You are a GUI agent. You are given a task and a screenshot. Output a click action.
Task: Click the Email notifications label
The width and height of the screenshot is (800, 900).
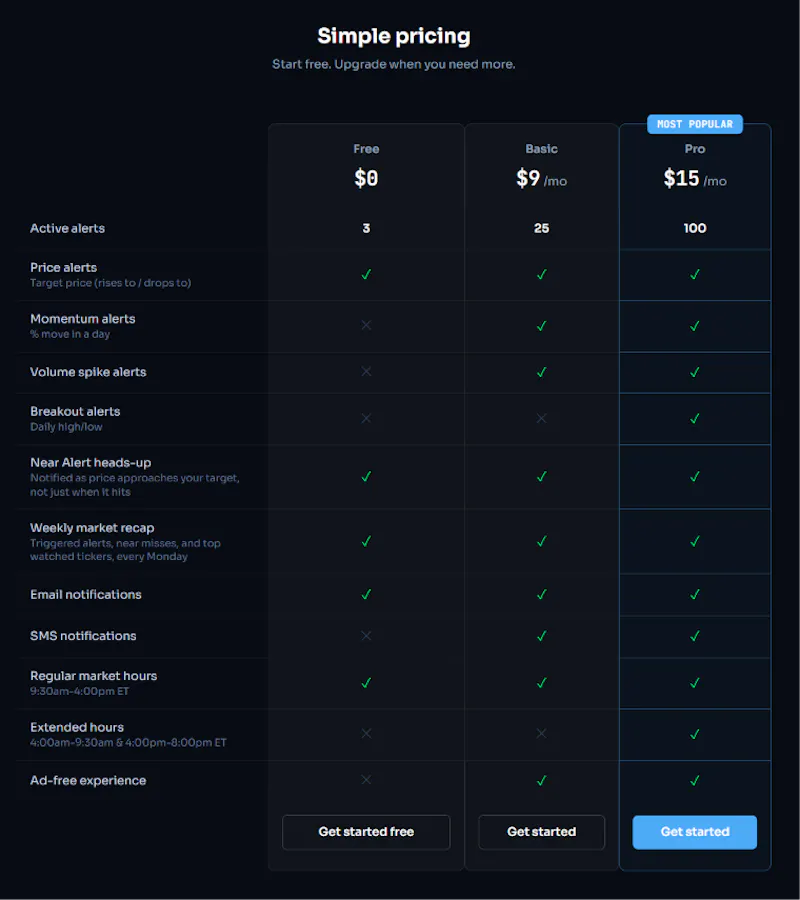(86, 595)
